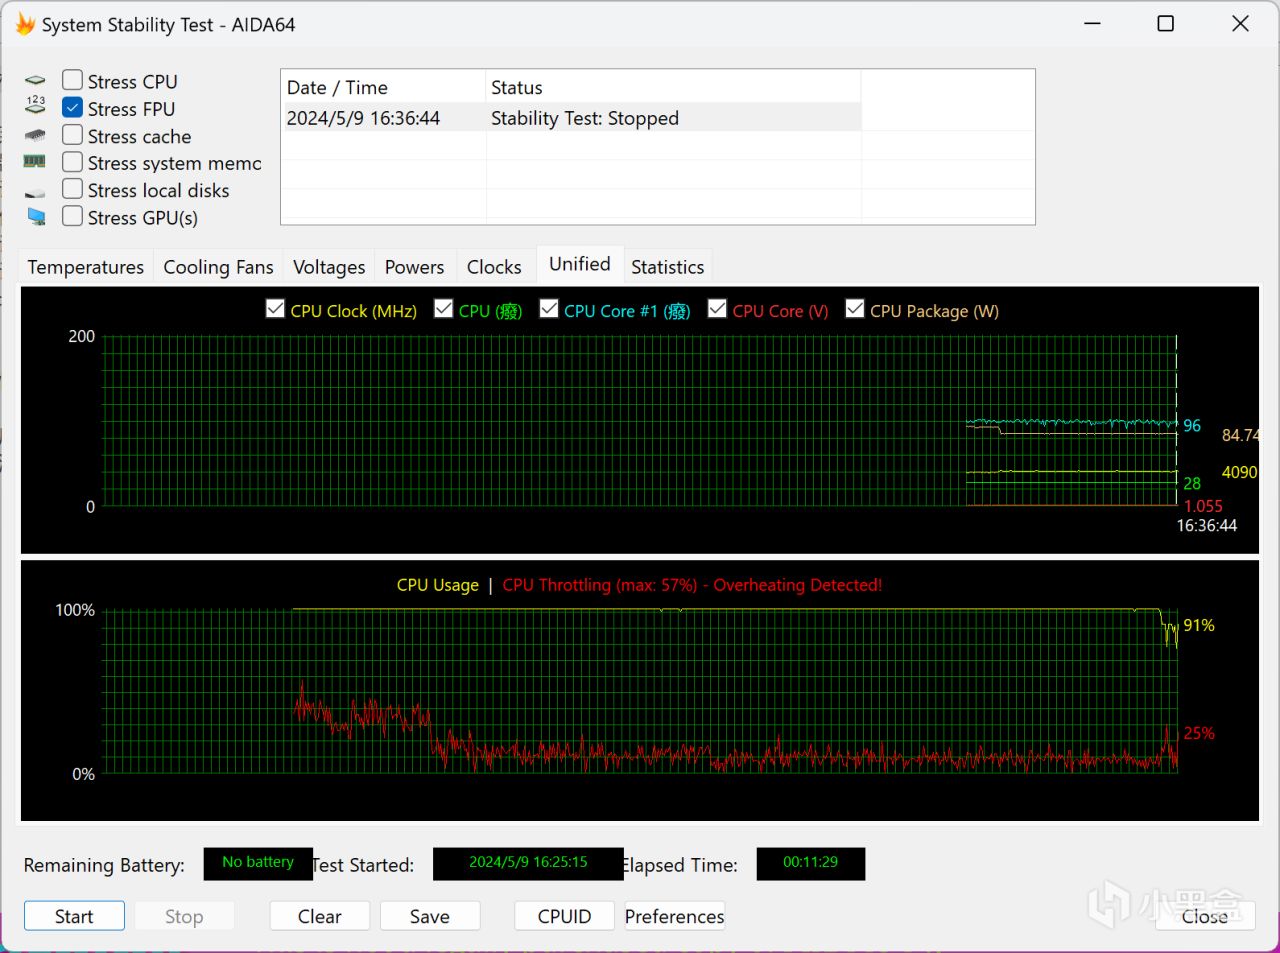Click the Stress FPU 123 icon
The image size is (1280, 953).
36,104
